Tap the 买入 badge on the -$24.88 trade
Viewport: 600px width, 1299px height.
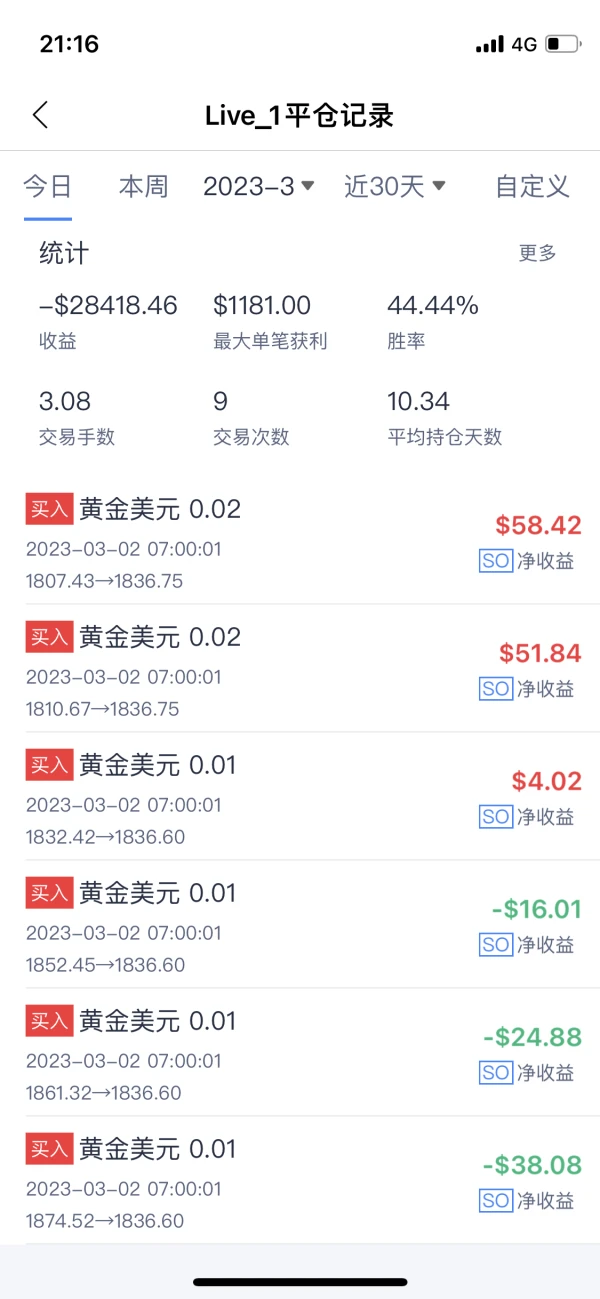point(48,1021)
